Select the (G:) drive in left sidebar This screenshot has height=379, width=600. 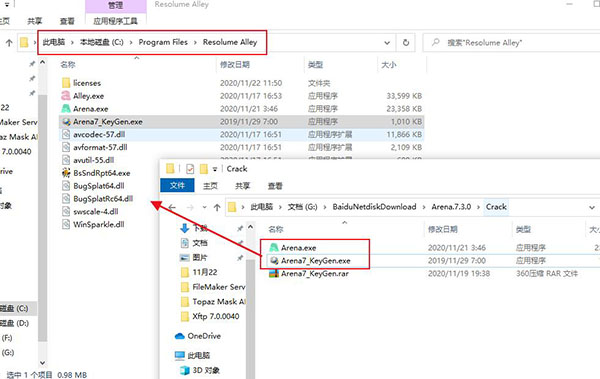(8, 353)
